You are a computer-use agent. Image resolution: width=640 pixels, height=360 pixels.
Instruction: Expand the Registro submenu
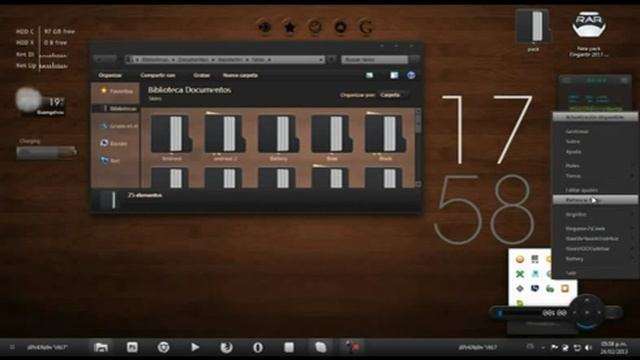[x=595, y=214]
